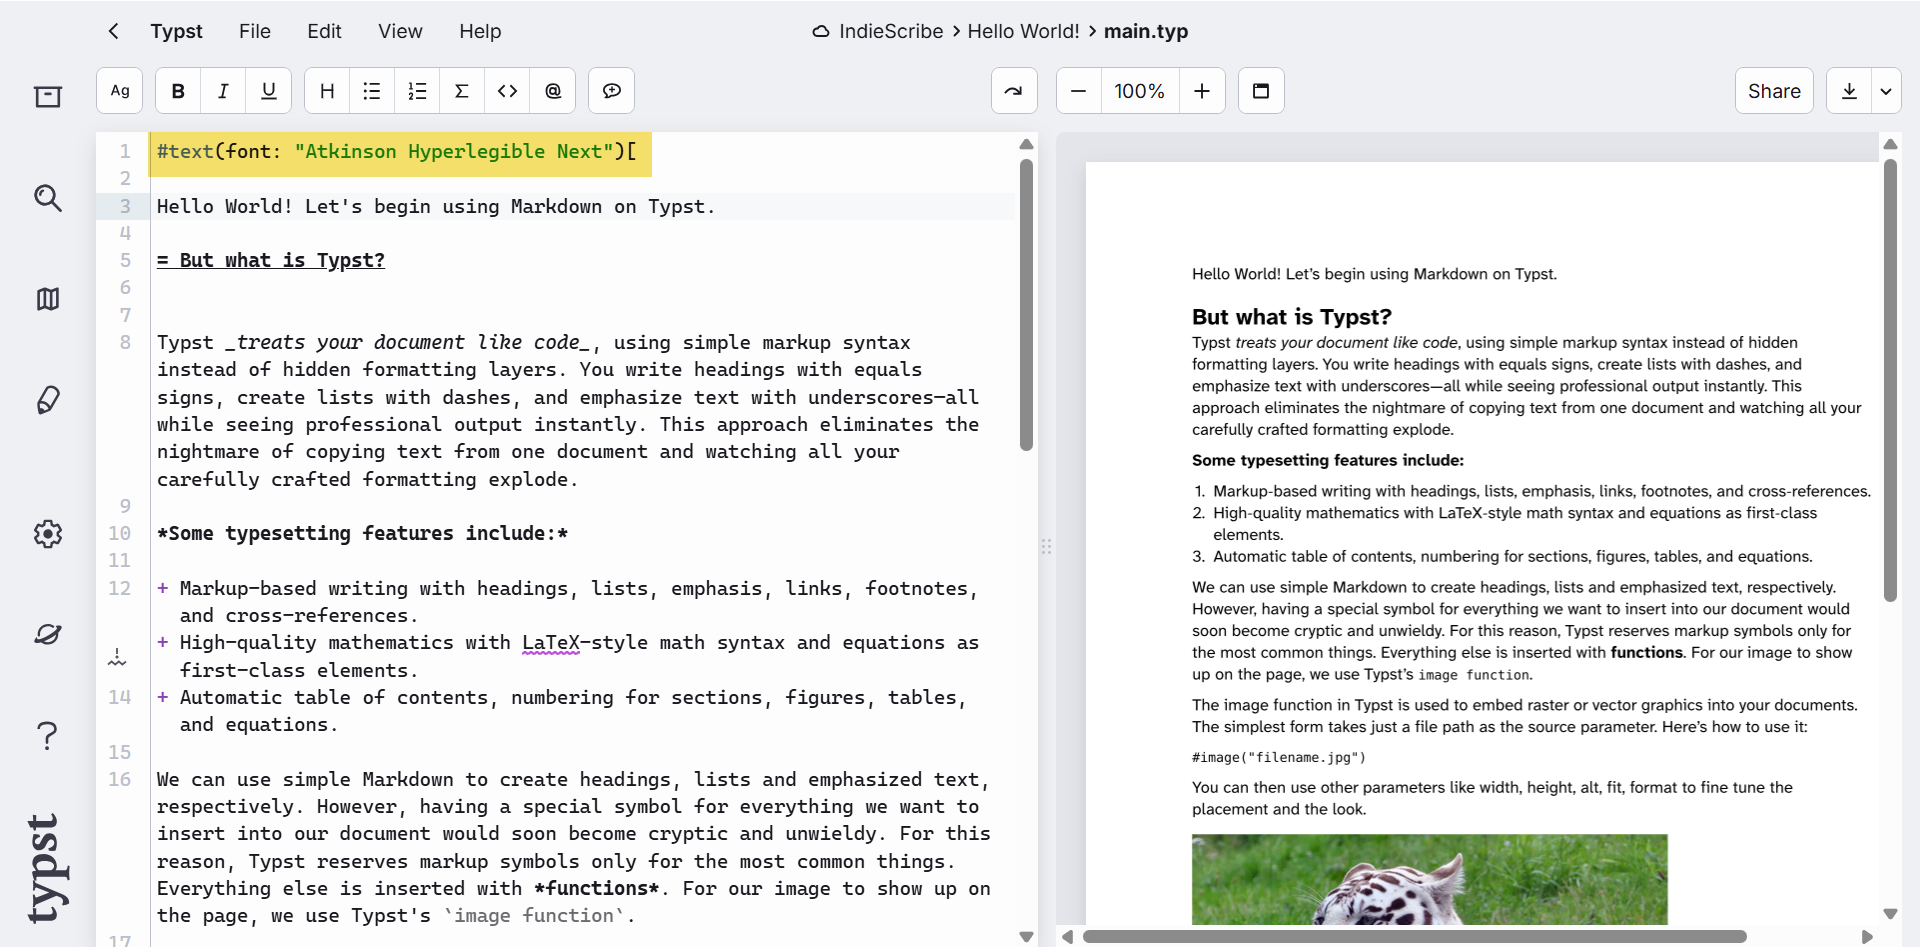1920x947 pixels.
Task: Insert code block icon
Action: tap(507, 91)
